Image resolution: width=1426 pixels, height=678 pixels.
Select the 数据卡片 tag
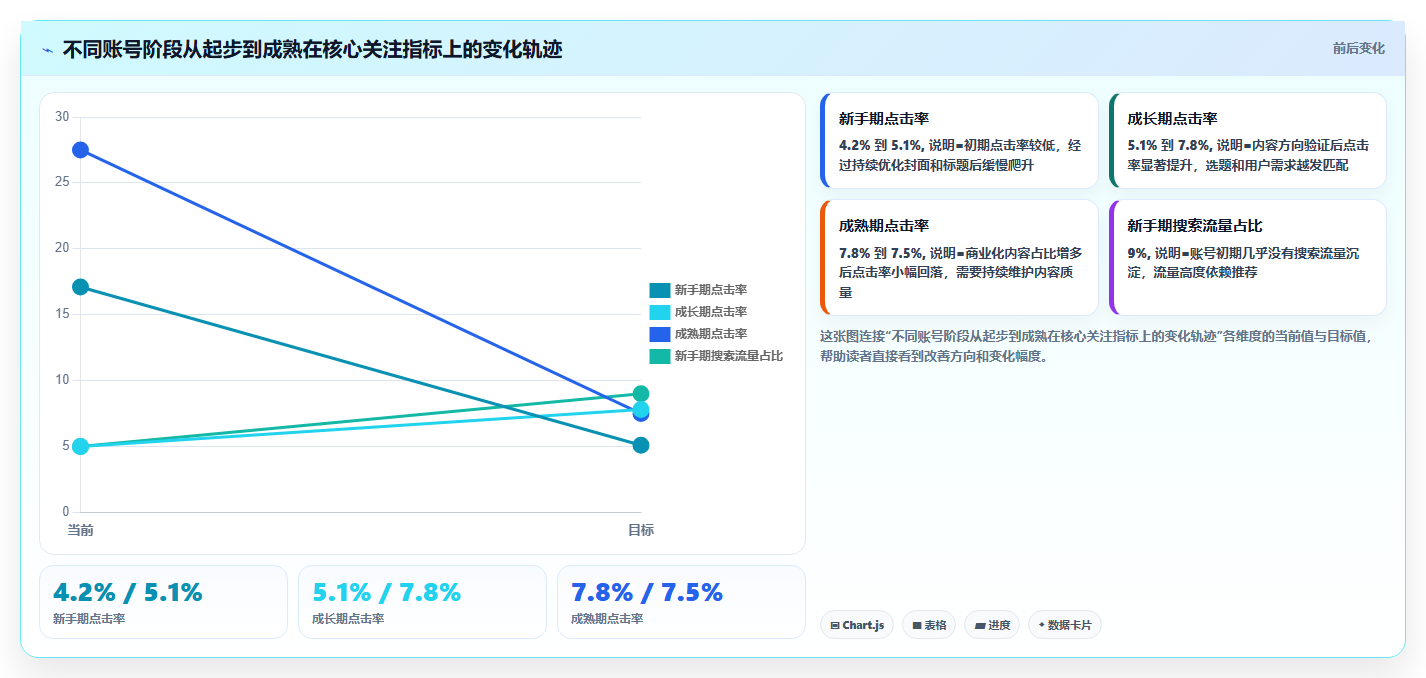pyautogui.click(x=1065, y=625)
